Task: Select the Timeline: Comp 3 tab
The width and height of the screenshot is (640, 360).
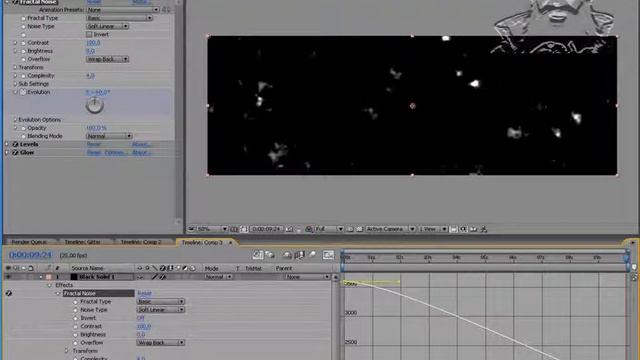Action: 202,242
